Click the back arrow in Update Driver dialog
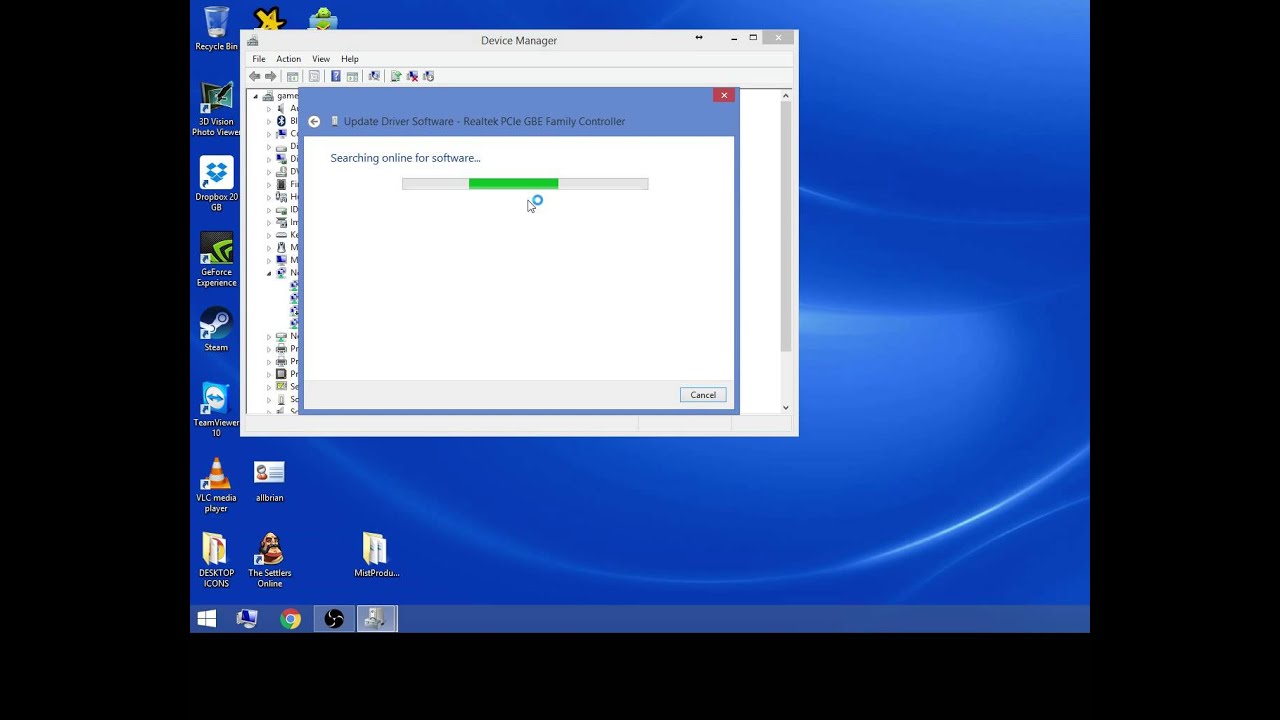Screen dimensions: 1280x720 click(314, 121)
